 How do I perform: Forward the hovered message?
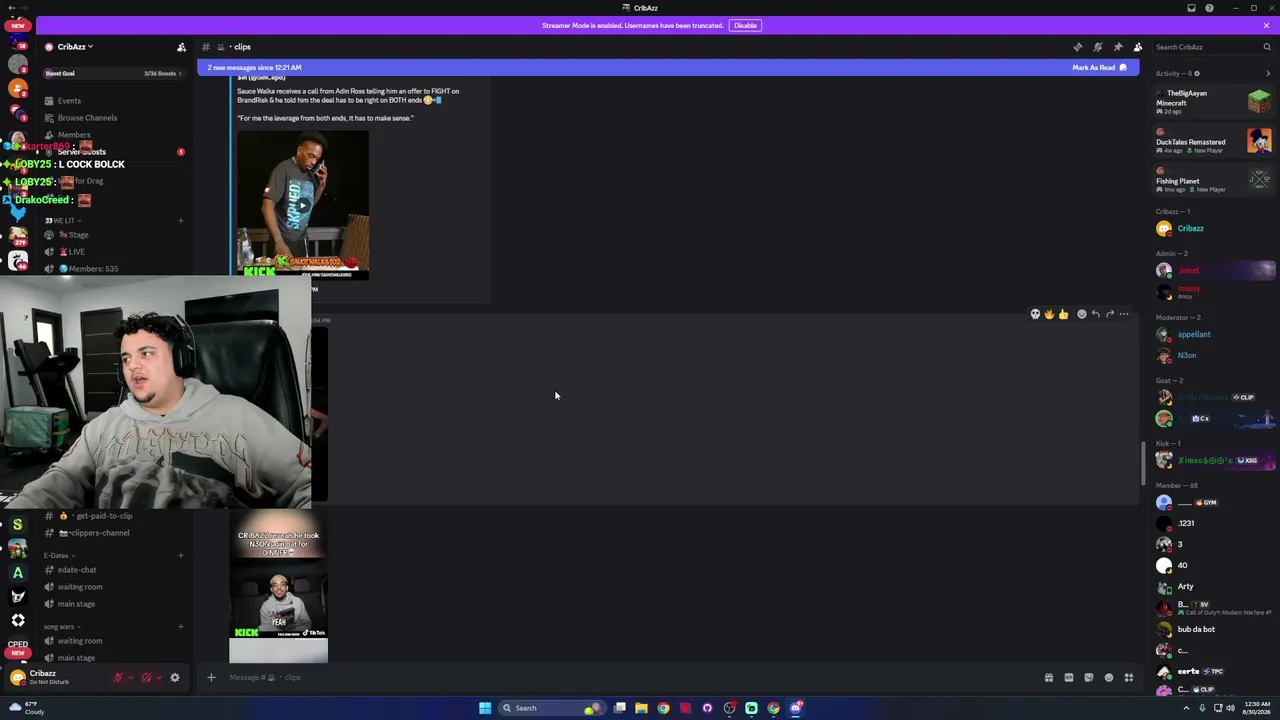1110,314
